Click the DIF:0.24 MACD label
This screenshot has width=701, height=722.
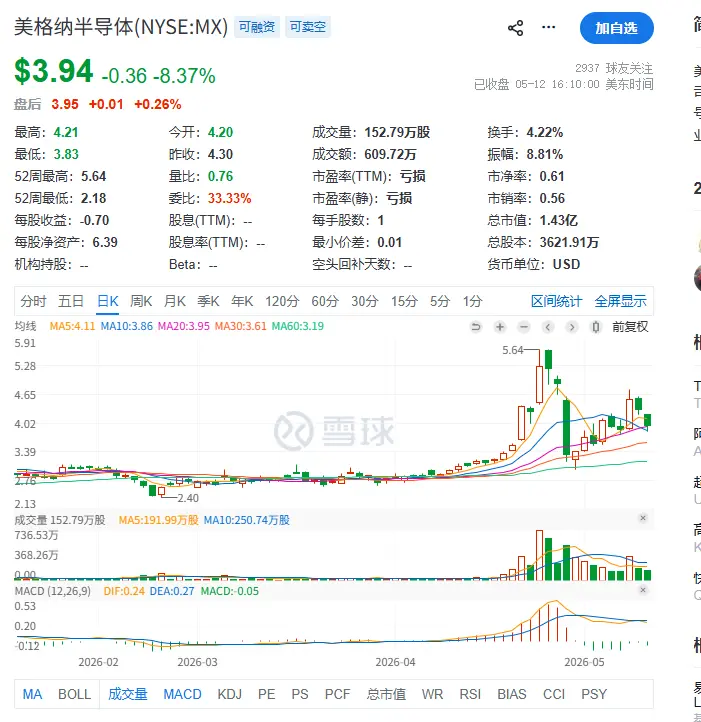click(124, 591)
